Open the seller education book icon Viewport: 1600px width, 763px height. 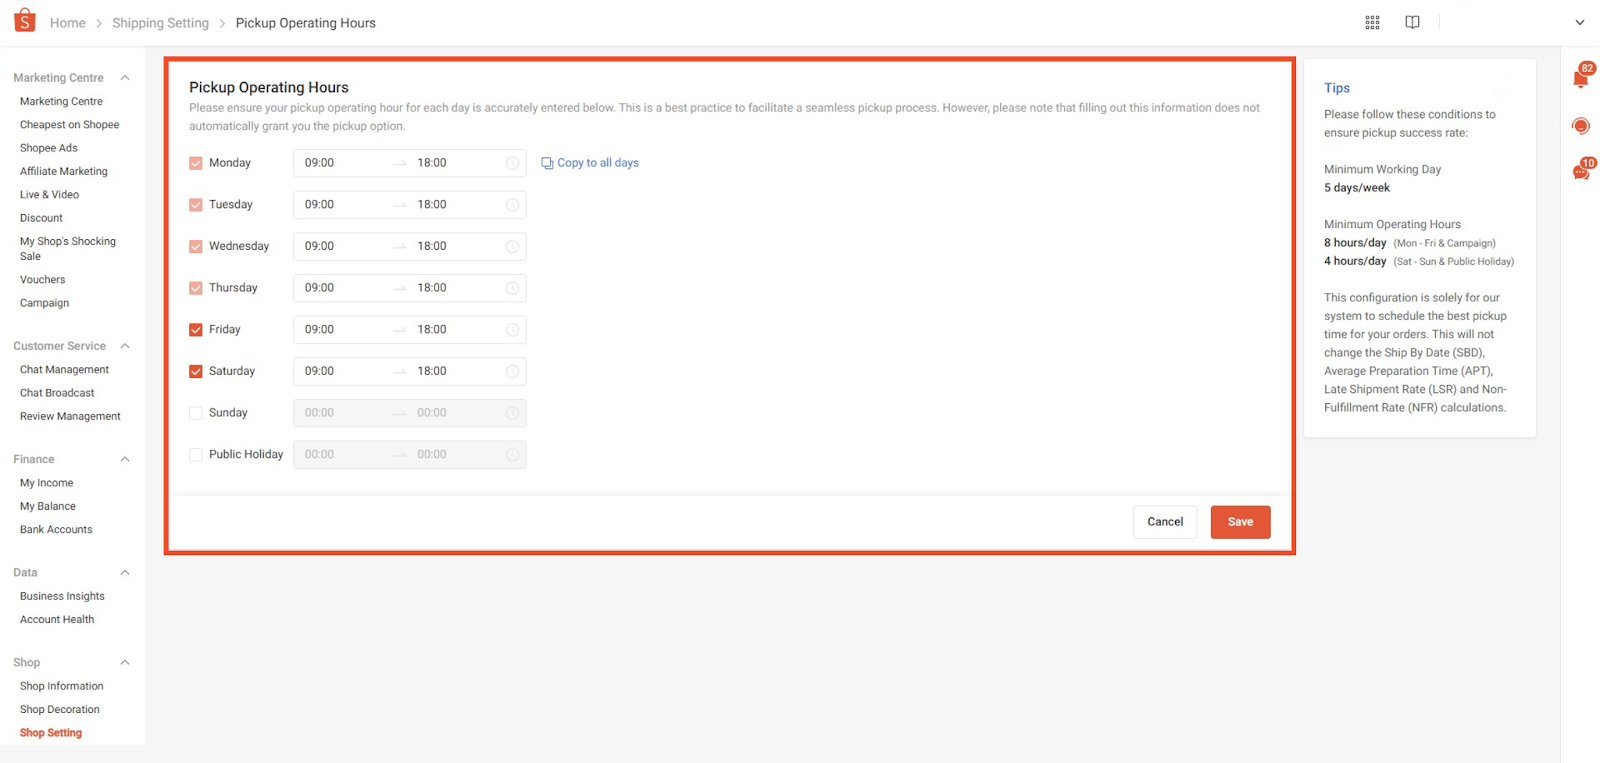tap(1412, 22)
